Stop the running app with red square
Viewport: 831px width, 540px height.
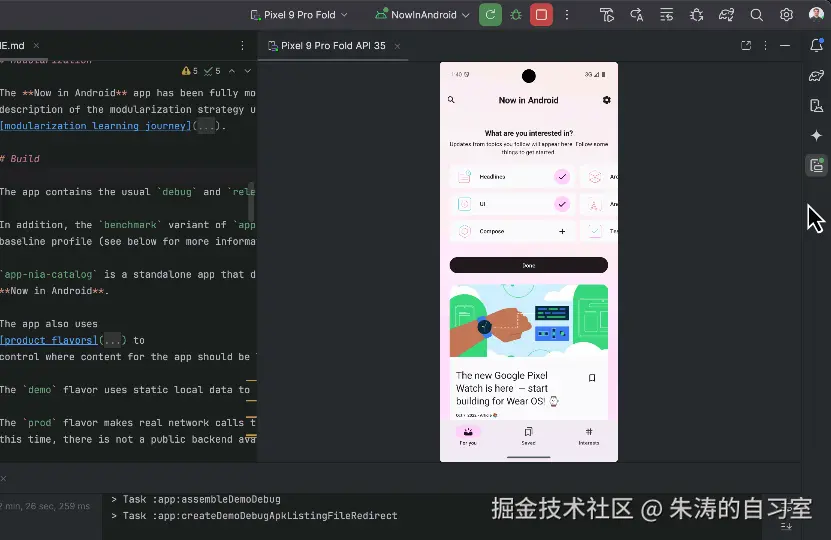point(541,15)
